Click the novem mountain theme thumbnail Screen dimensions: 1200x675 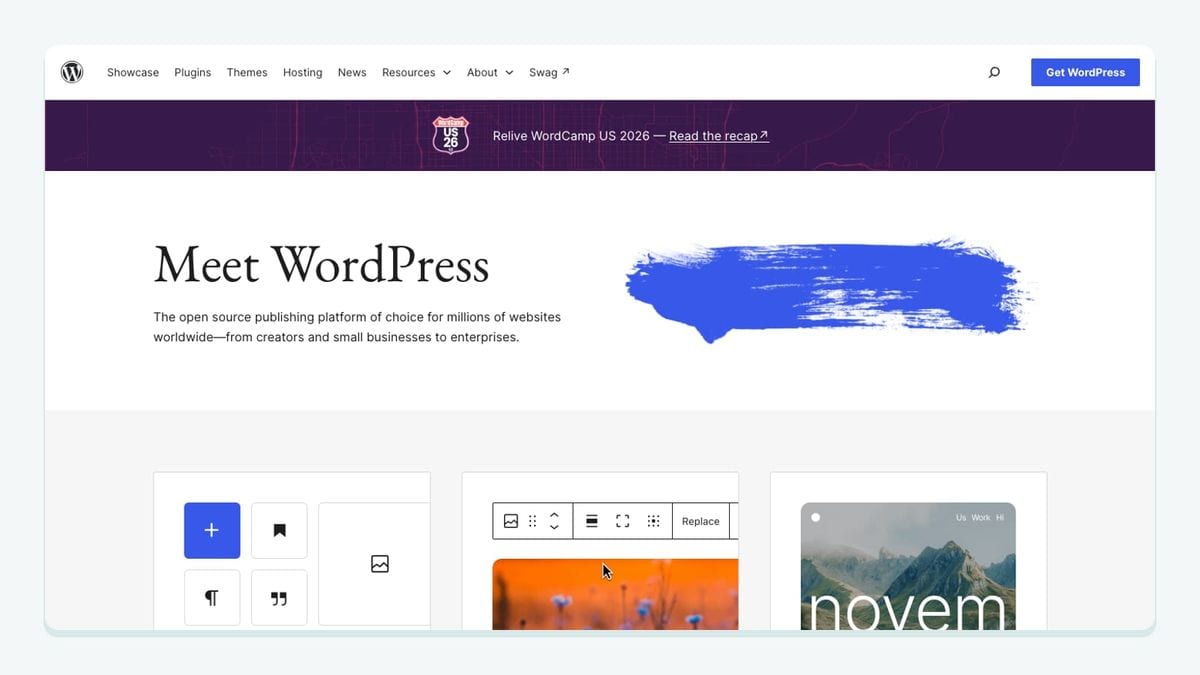pos(908,566)
